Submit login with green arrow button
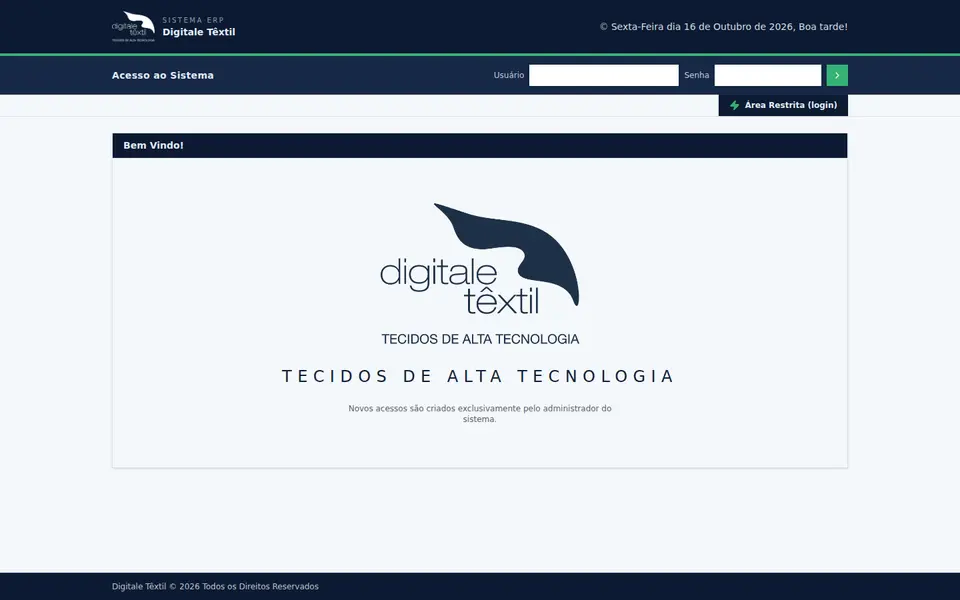The image size is (960, 600). click(837, 75)
